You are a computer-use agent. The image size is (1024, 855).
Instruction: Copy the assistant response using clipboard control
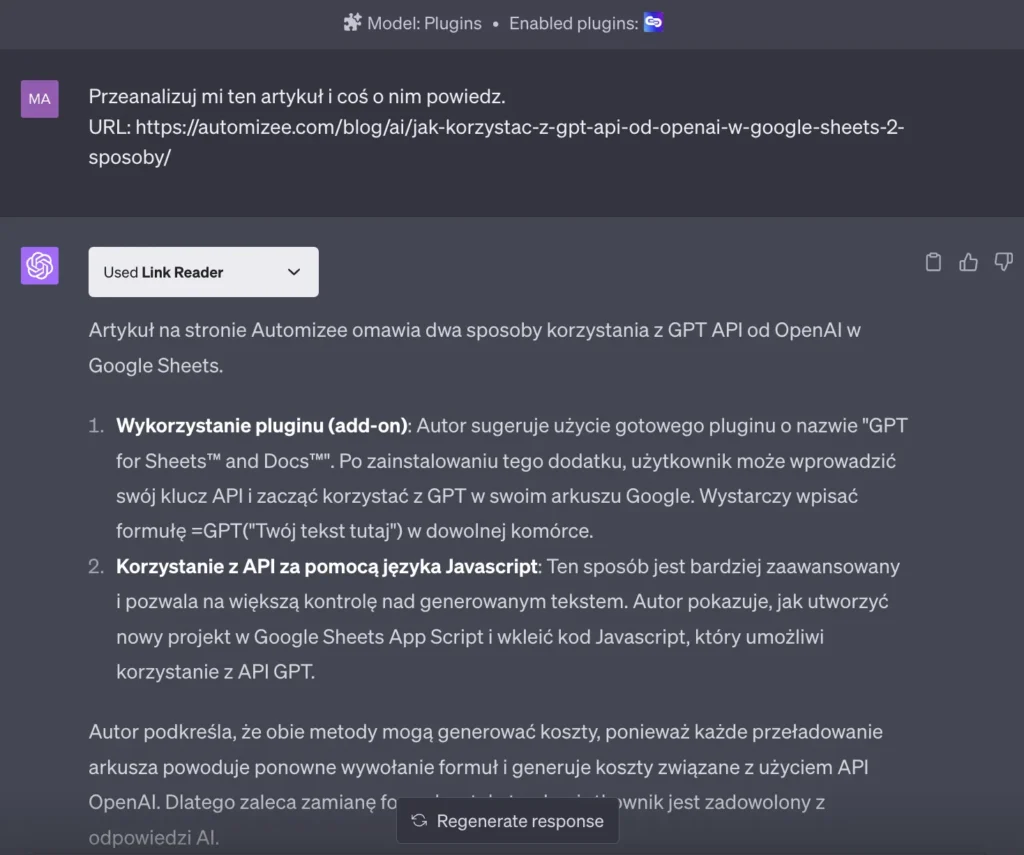coord(933,261)
